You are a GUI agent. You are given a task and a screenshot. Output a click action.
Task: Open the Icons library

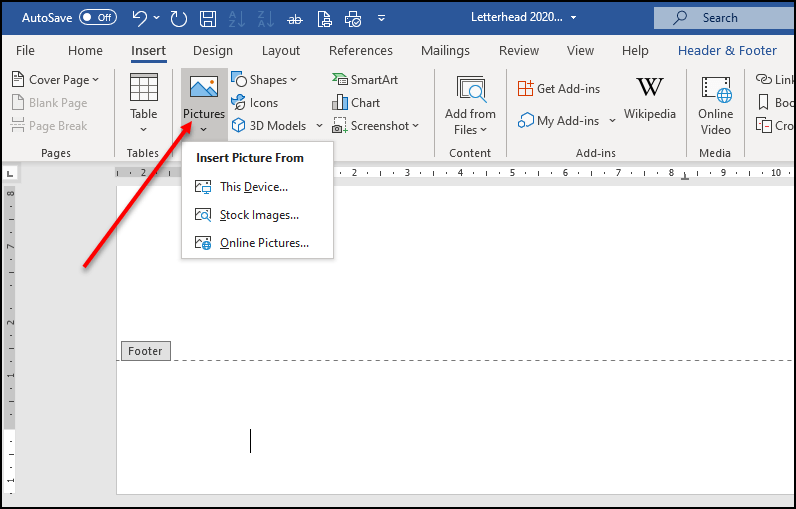[255, 102]
